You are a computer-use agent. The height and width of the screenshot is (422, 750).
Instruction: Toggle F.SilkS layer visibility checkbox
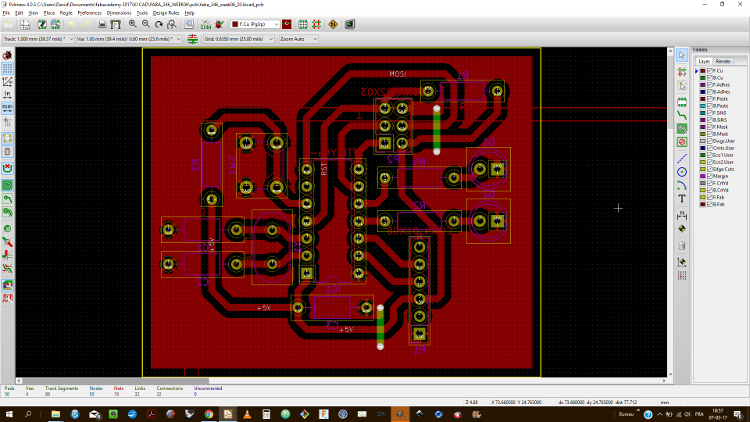point(710,113)
